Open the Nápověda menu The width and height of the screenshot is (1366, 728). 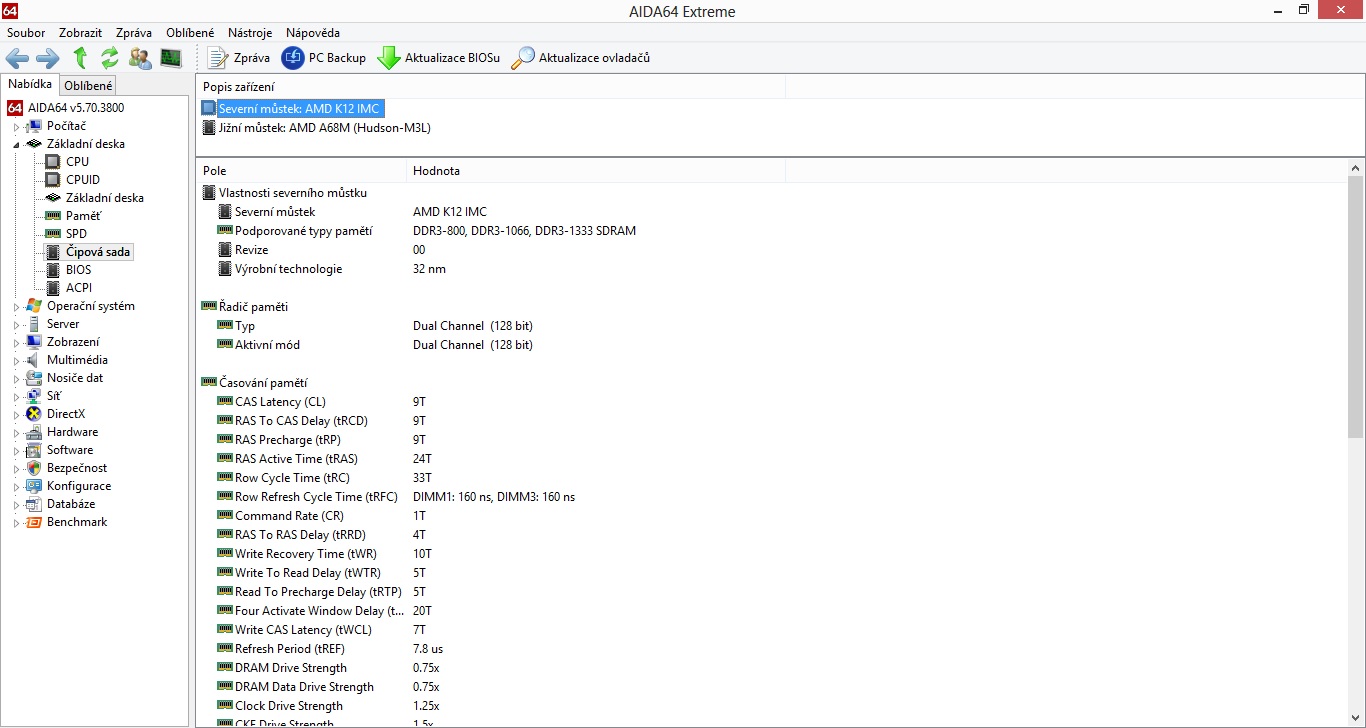click(x=313, y=33)
